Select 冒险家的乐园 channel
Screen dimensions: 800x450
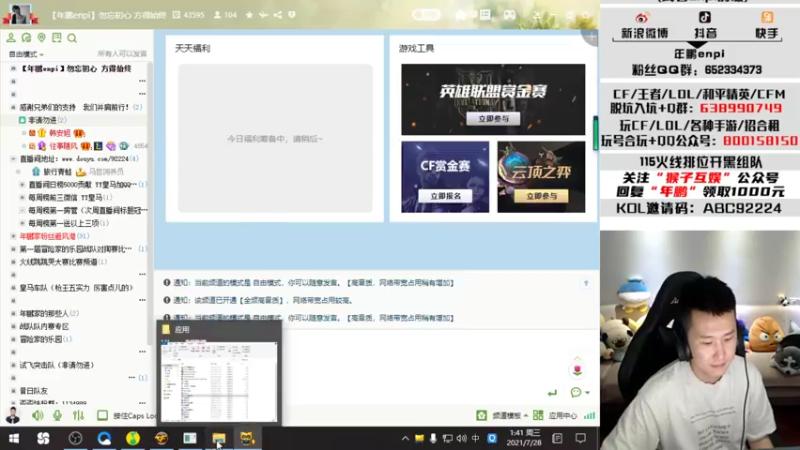41,339
